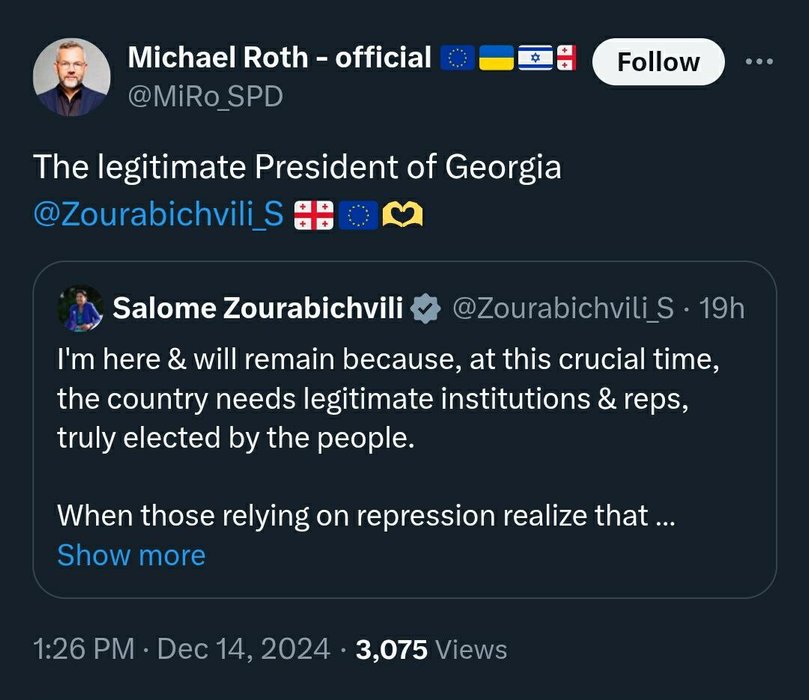809x700 pixels.
Task: Click the 1:26 PM Dec 14, 2024 timestamp
Action: [x=181, y=650]
